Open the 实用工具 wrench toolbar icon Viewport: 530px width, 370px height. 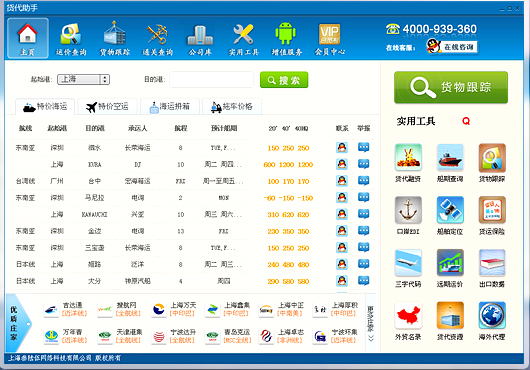click(243, 39)
